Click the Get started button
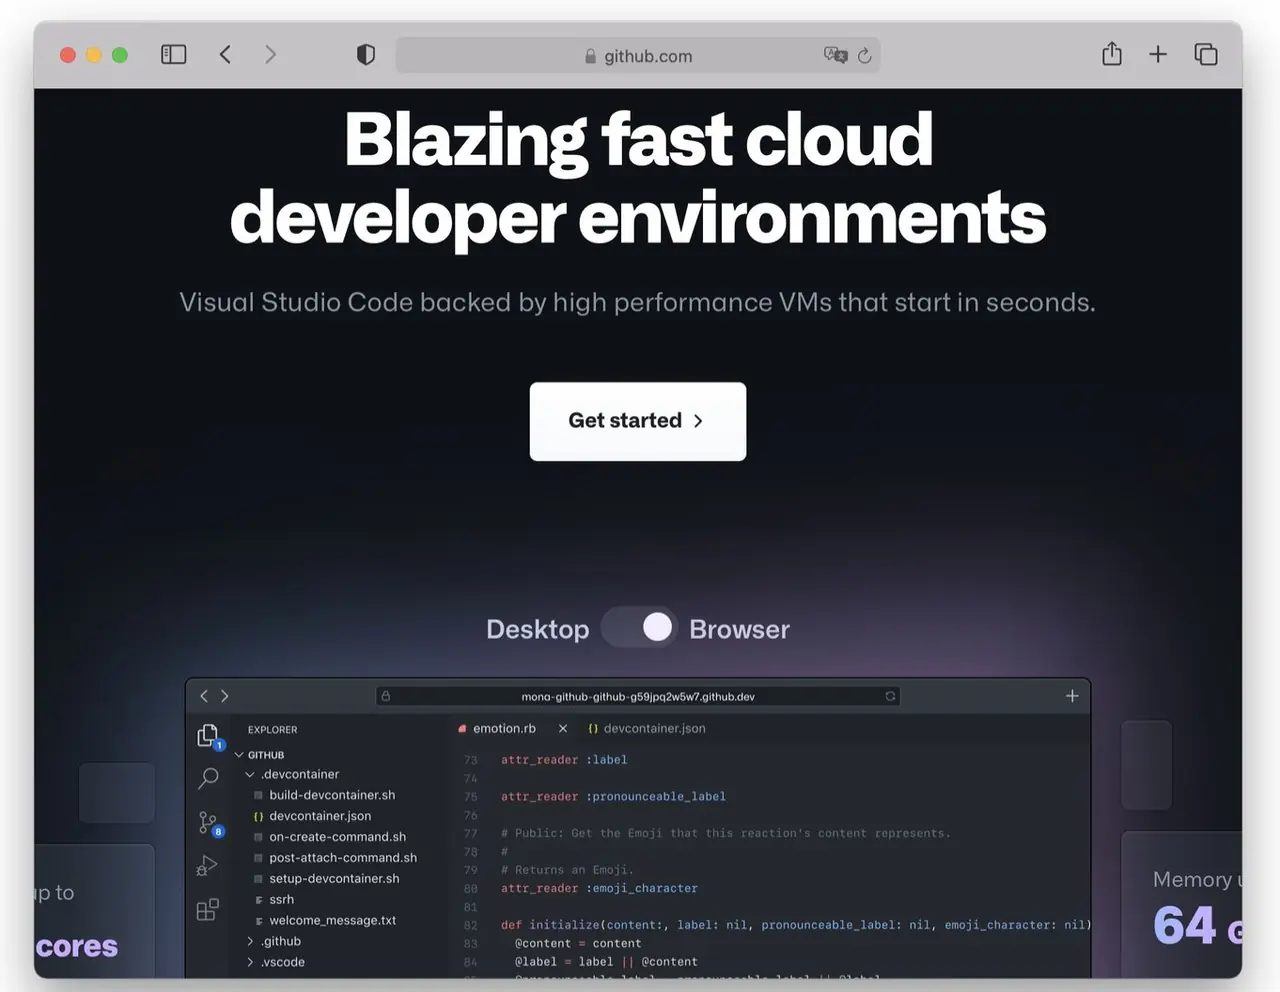 coord(637,421)
